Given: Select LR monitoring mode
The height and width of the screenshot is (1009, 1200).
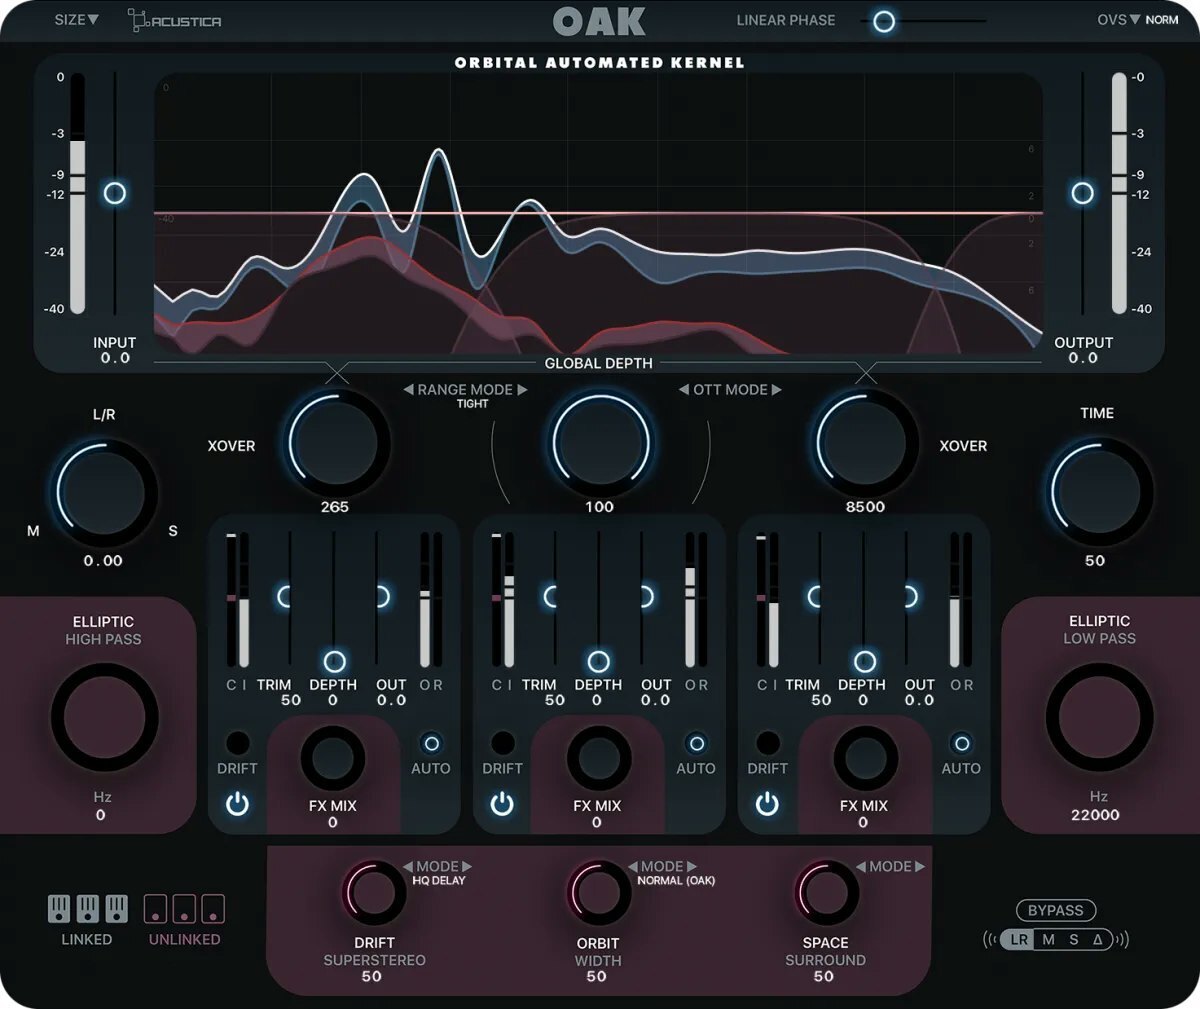Looking at the screenshot, I should point(1019,939).
